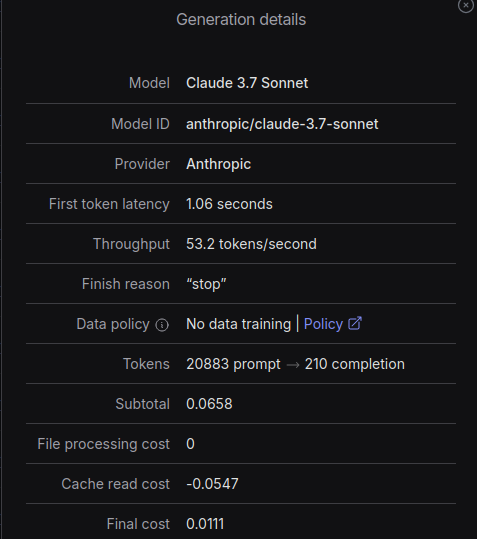Screen dimensions: 477x539
Task: Click the 53.2 tokens/second throughput value
Action: (x=251, y=244)
